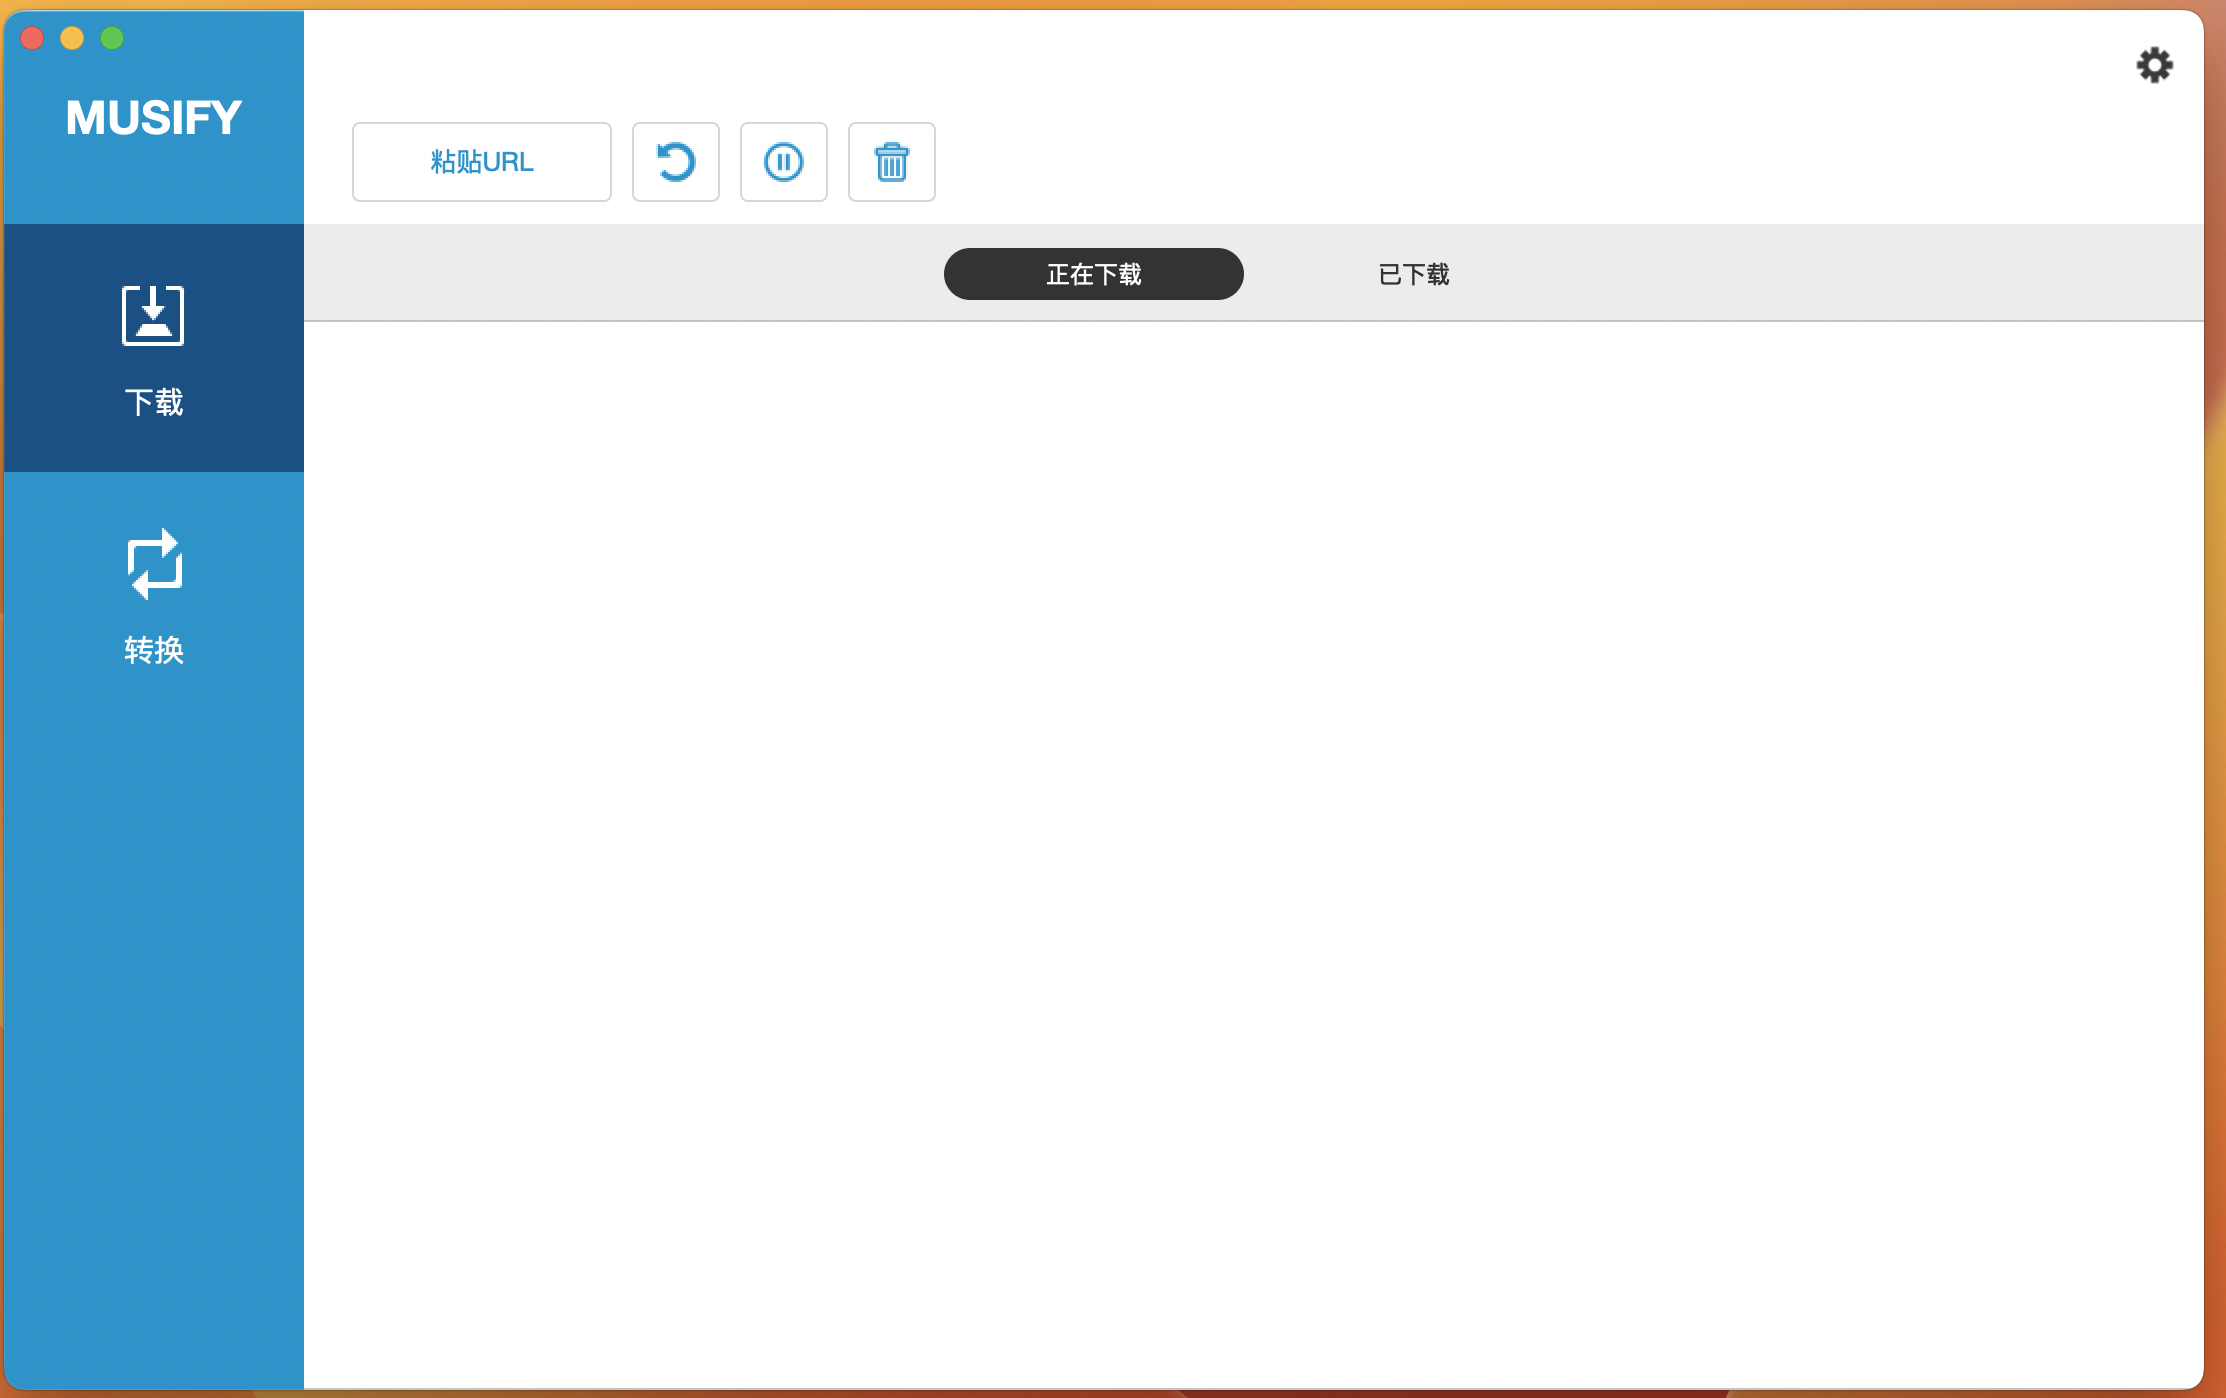Select the convert loop-arrows icon in the sidebar
Screen dimensions: 2226x1398
pyautogui.click(x=153, y=564)
